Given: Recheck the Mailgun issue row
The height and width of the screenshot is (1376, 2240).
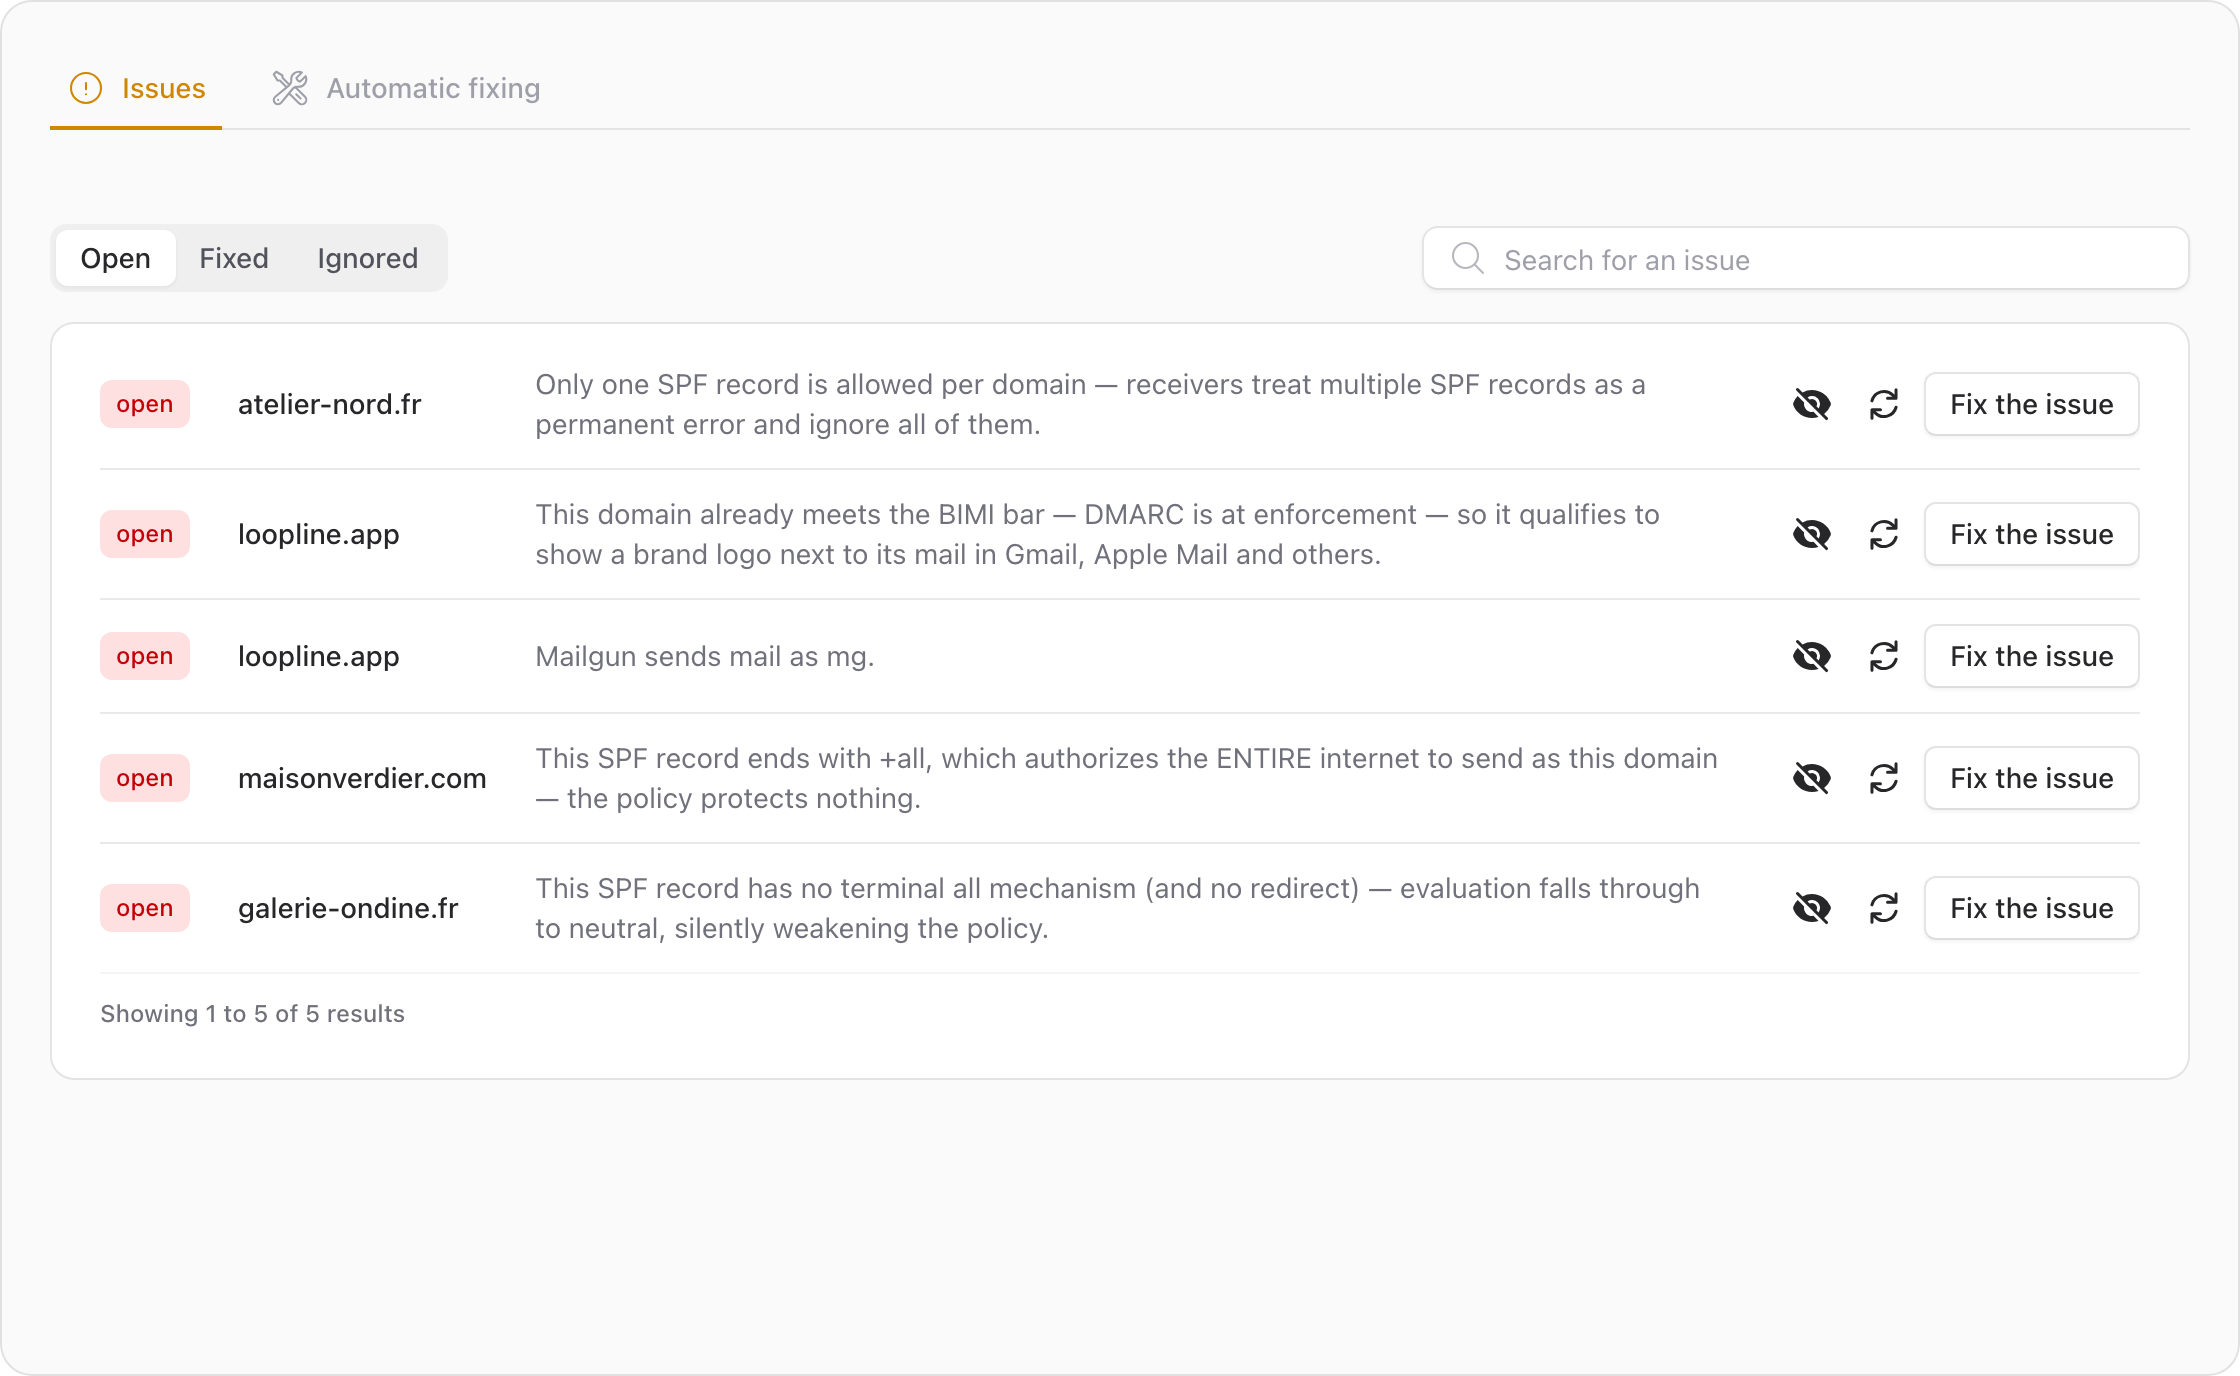Looking at the screenshot, I should click(1884, 656).
